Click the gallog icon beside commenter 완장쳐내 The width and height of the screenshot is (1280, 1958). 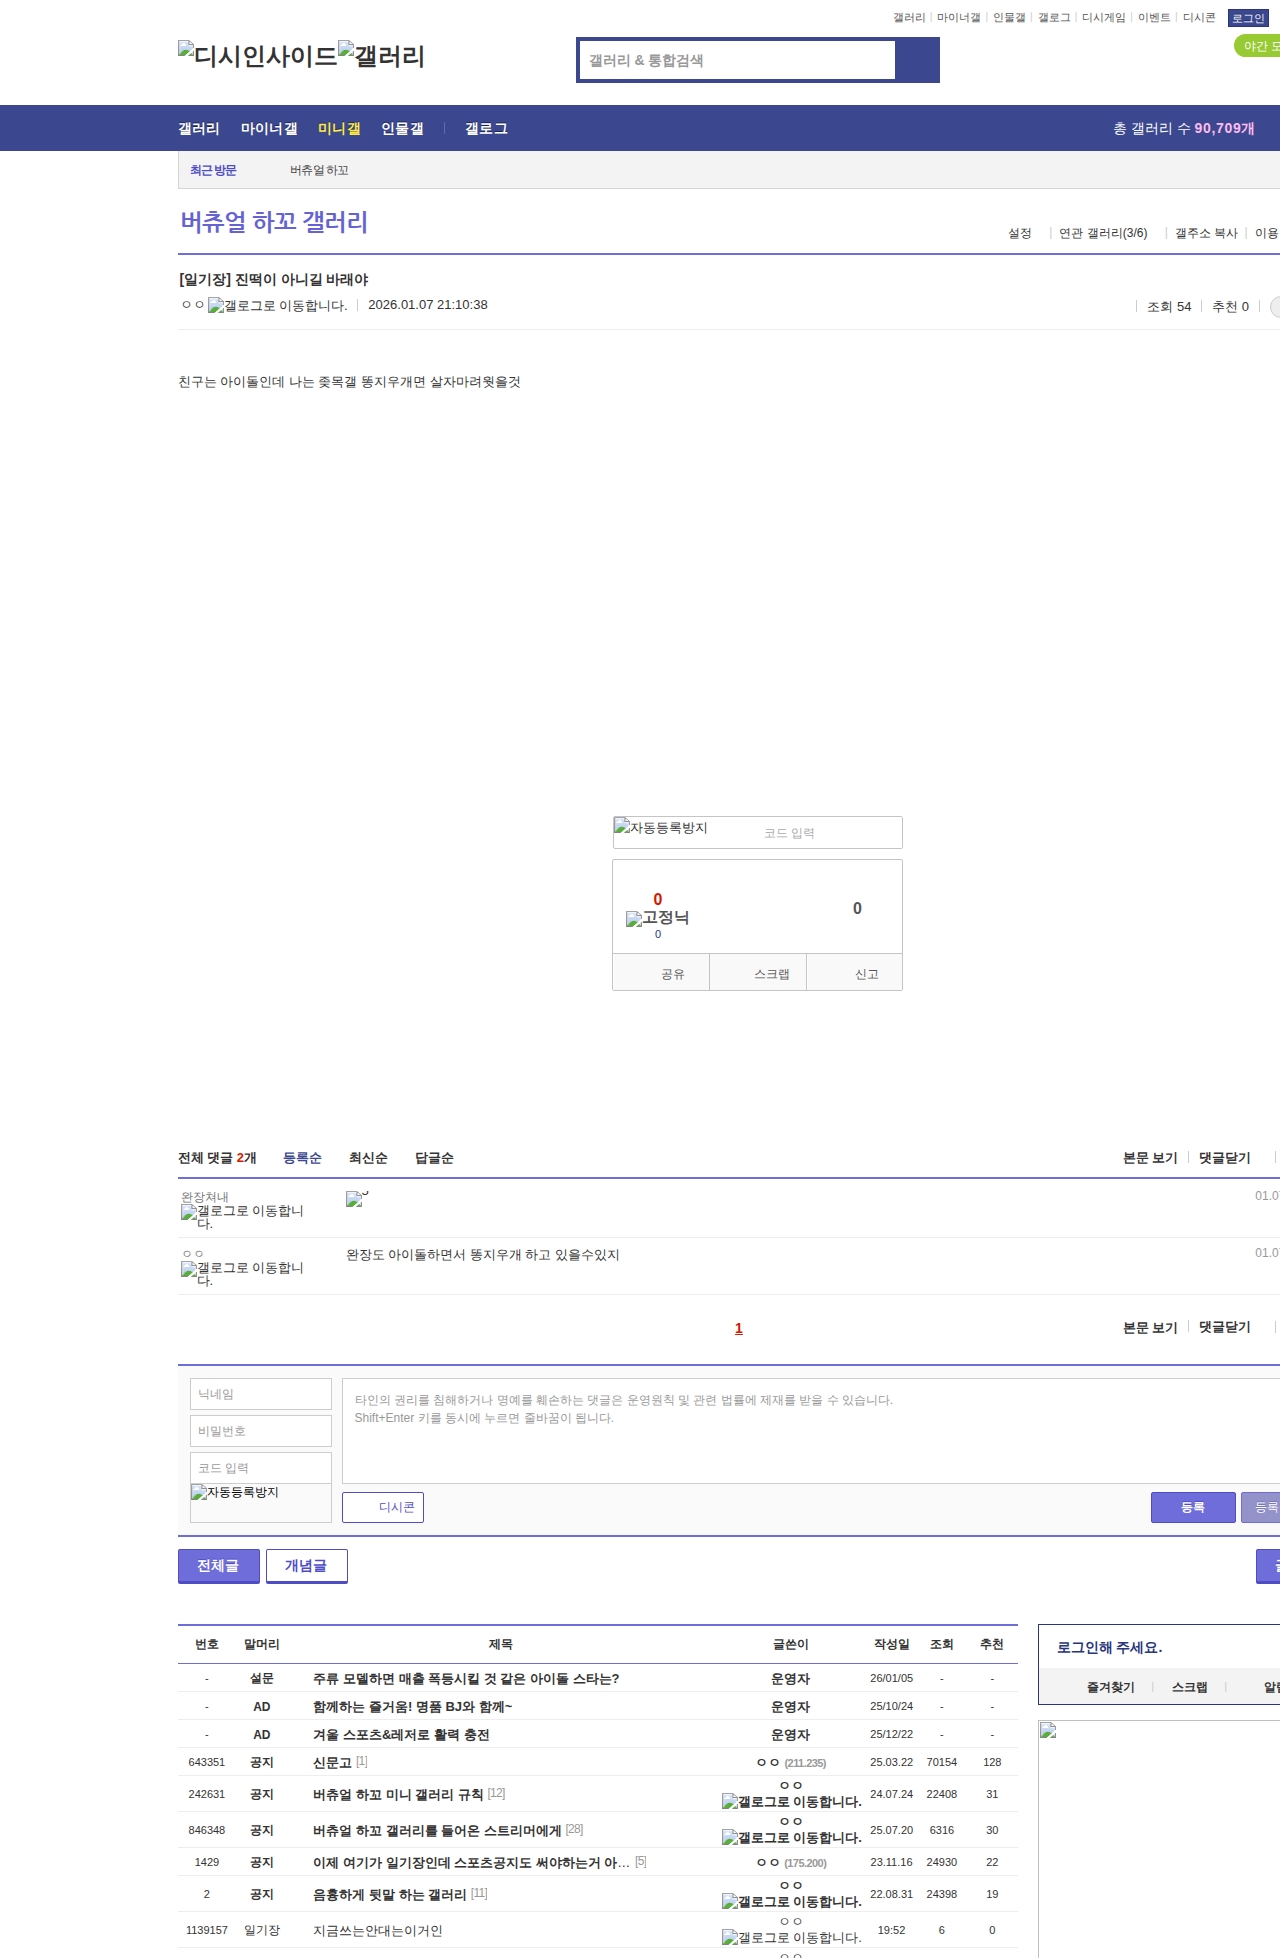click(242, 1216)
